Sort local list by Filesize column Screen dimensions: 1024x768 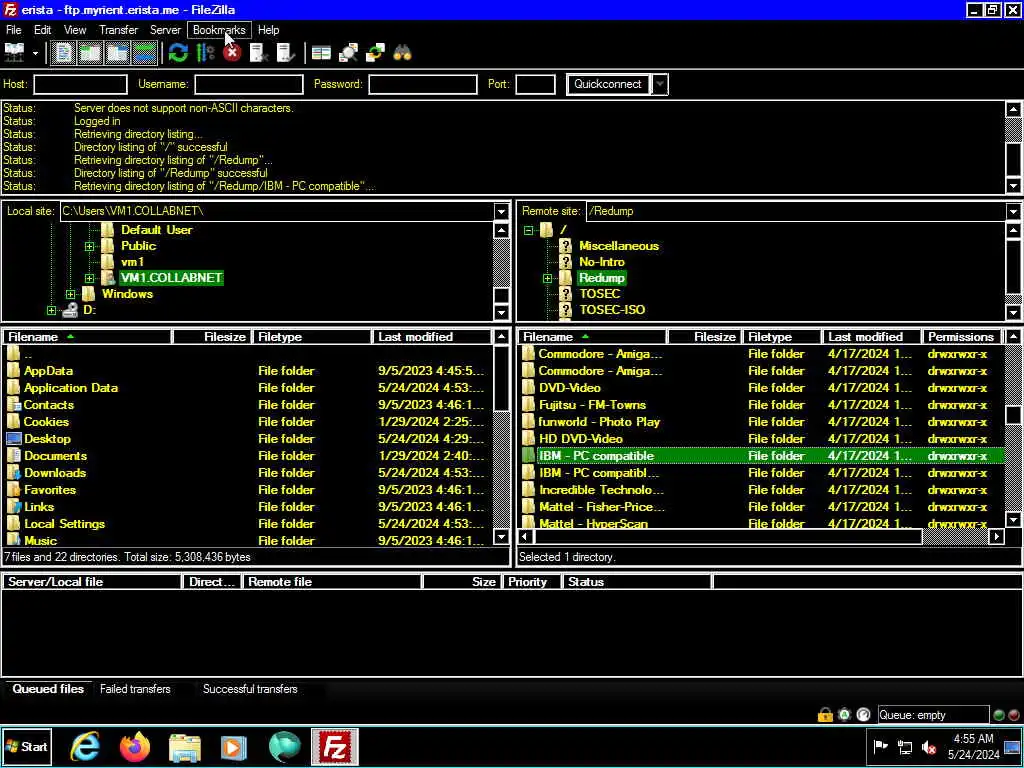[212, 337]
